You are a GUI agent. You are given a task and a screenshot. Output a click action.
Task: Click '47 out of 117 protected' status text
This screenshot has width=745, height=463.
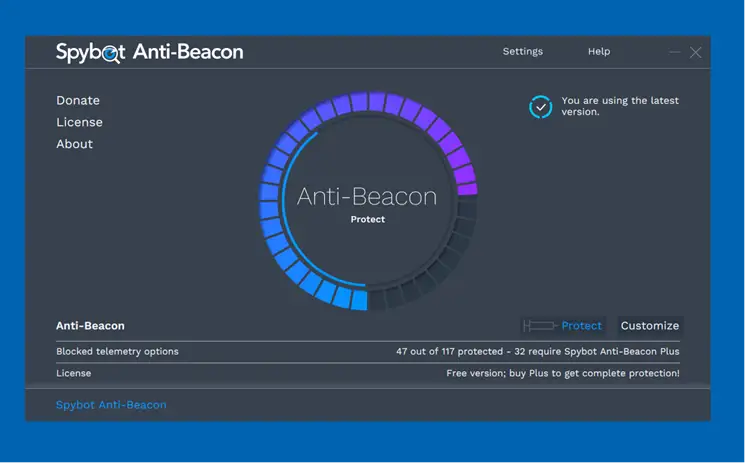[449, 351]
